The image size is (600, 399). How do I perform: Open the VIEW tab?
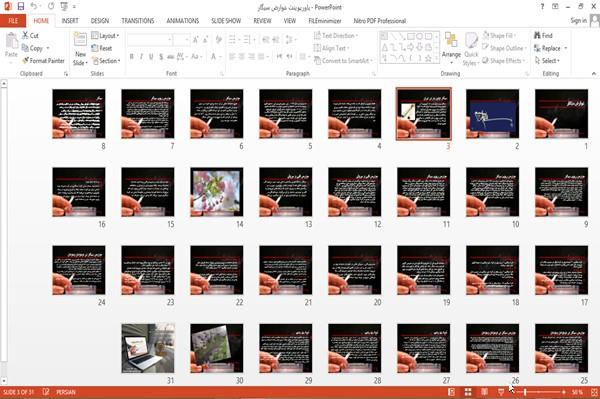pos(290,21)
